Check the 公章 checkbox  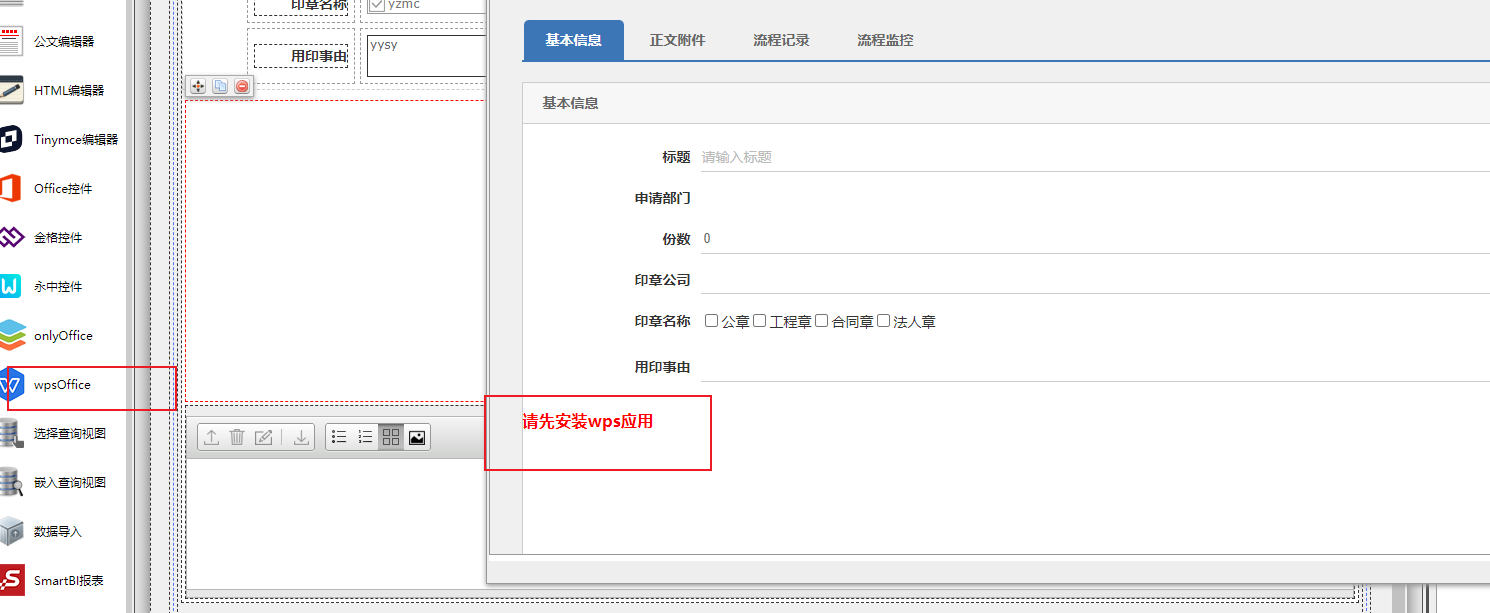tap(712, 321)
